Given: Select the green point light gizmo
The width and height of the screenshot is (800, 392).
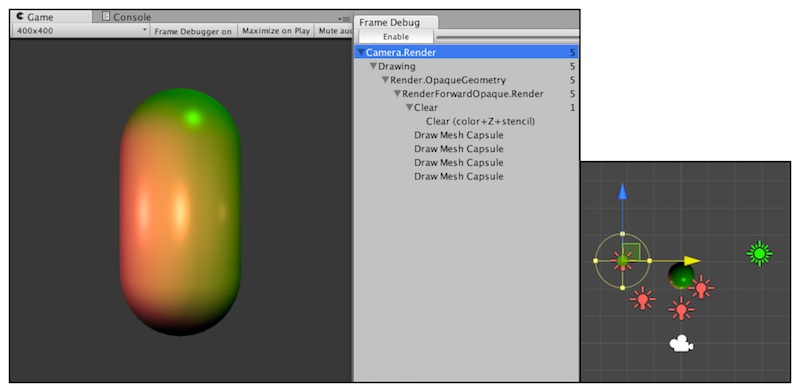Looking at the screenshot, I should (x=759, y=253).
